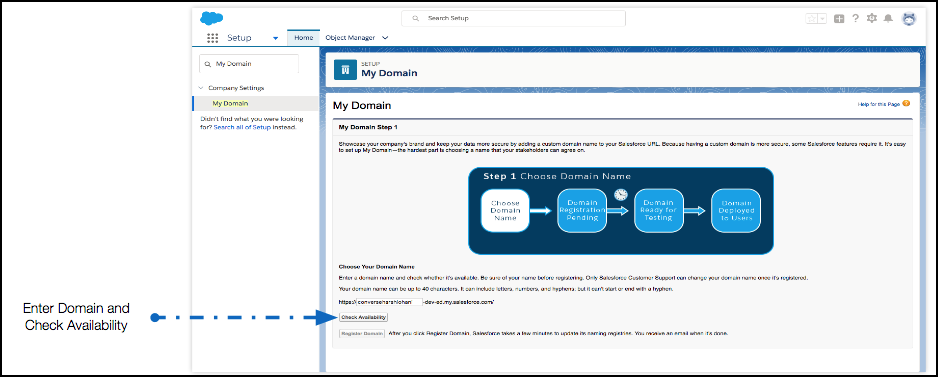Click the Register Domain button
The height and width of the screenshot is (377, 938).
361,333
